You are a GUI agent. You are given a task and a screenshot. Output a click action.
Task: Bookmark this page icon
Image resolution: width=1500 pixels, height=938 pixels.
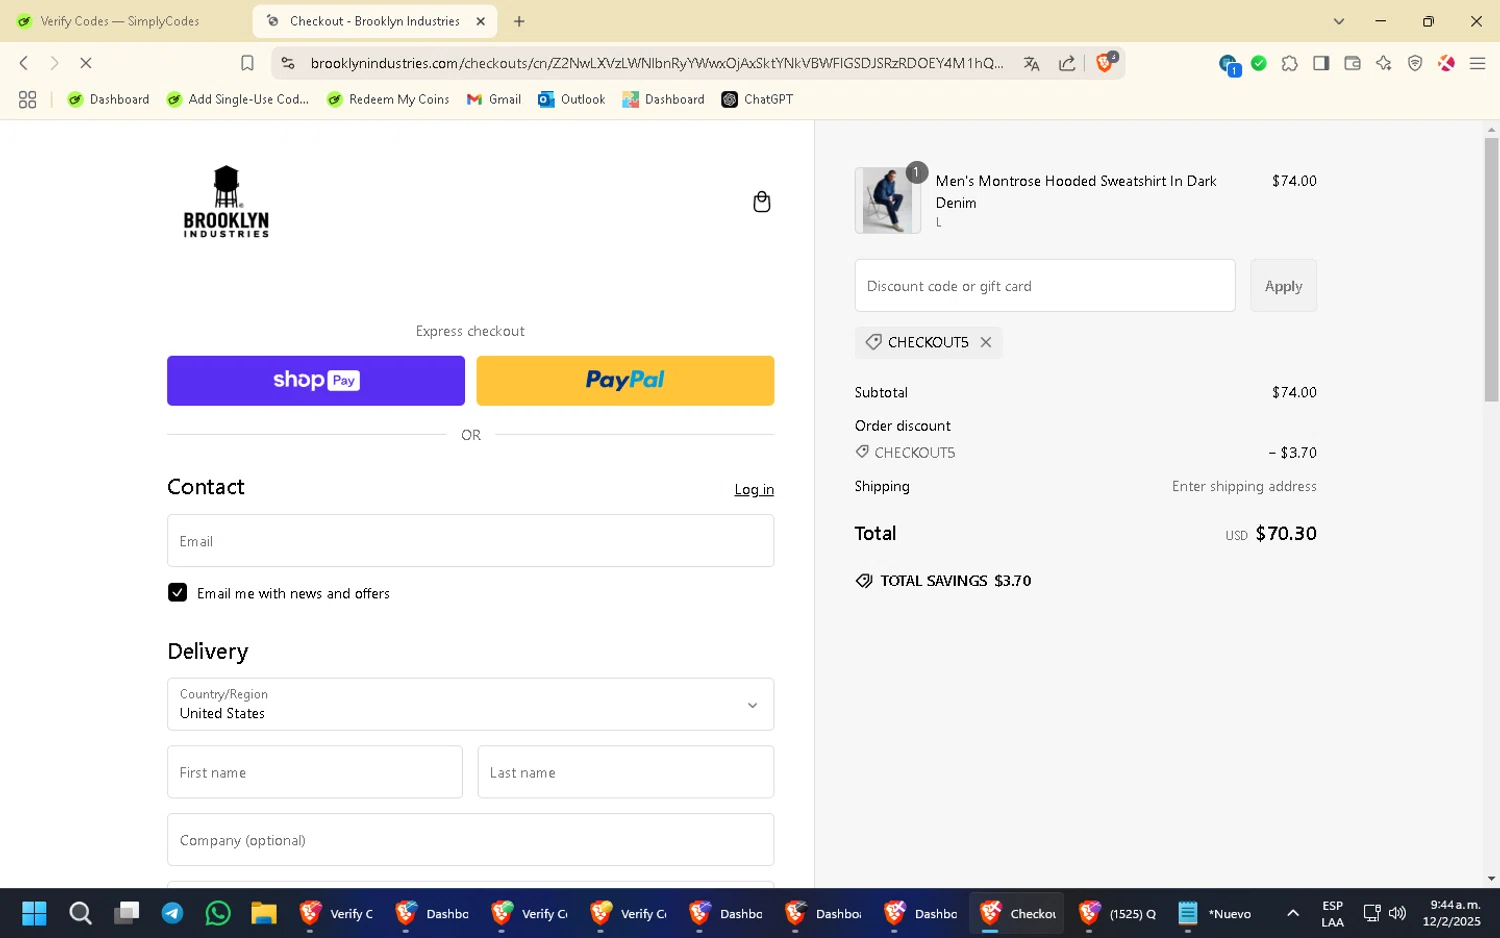[x=247, y=63]
